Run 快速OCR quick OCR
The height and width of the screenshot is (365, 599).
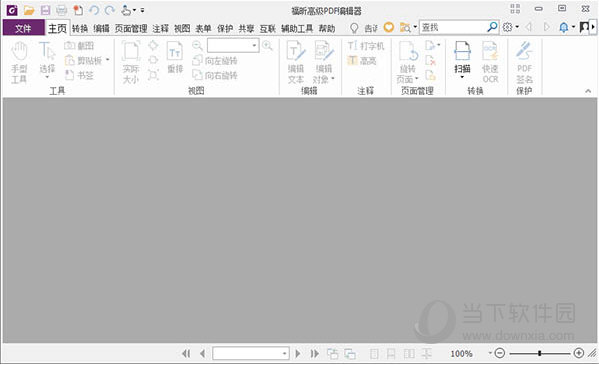(490, 62)
